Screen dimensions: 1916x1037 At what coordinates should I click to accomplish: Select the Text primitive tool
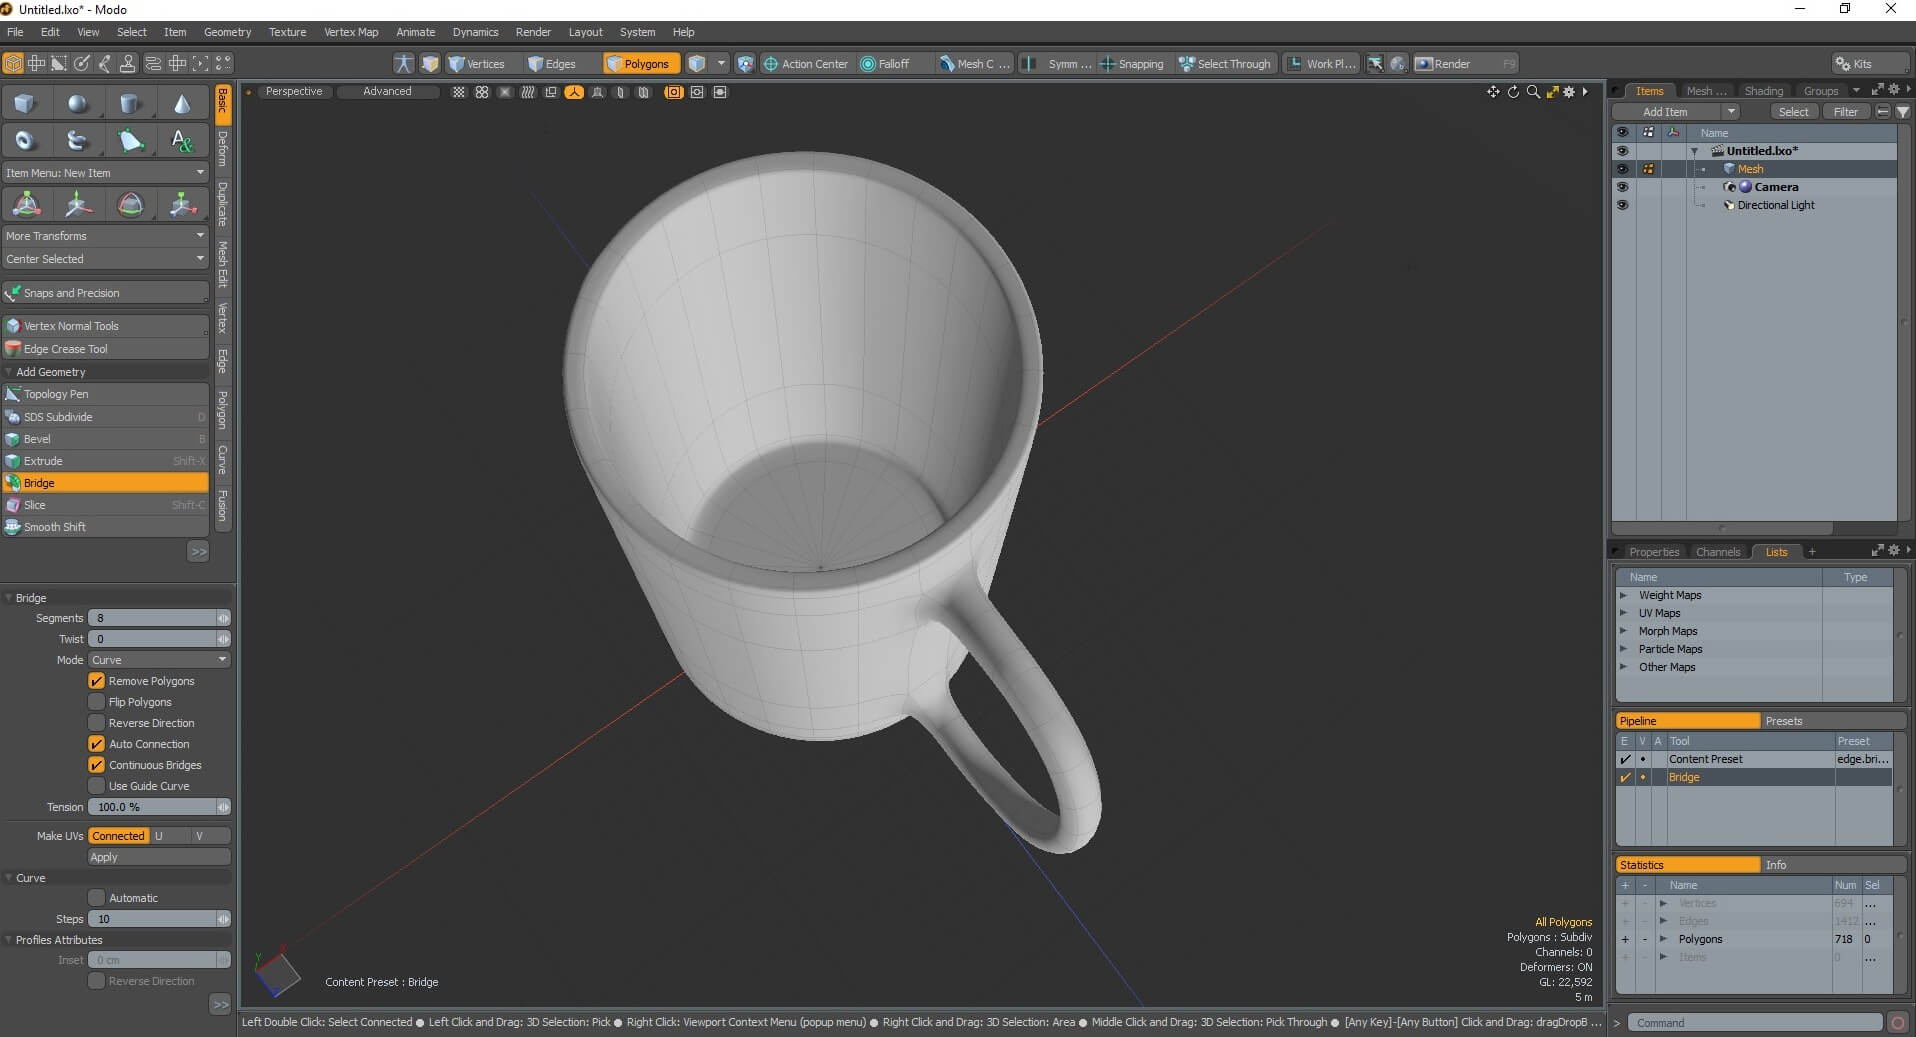tap(183, 140)
